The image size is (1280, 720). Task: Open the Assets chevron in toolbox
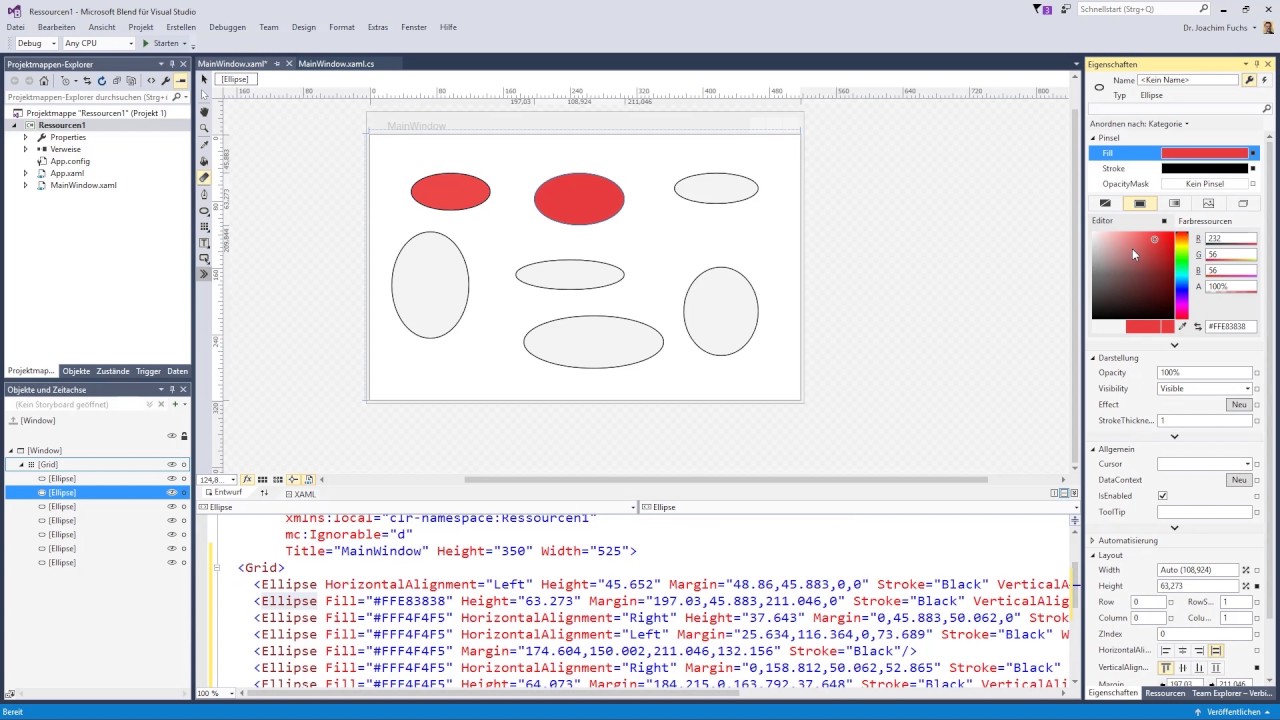click(204, 274)
